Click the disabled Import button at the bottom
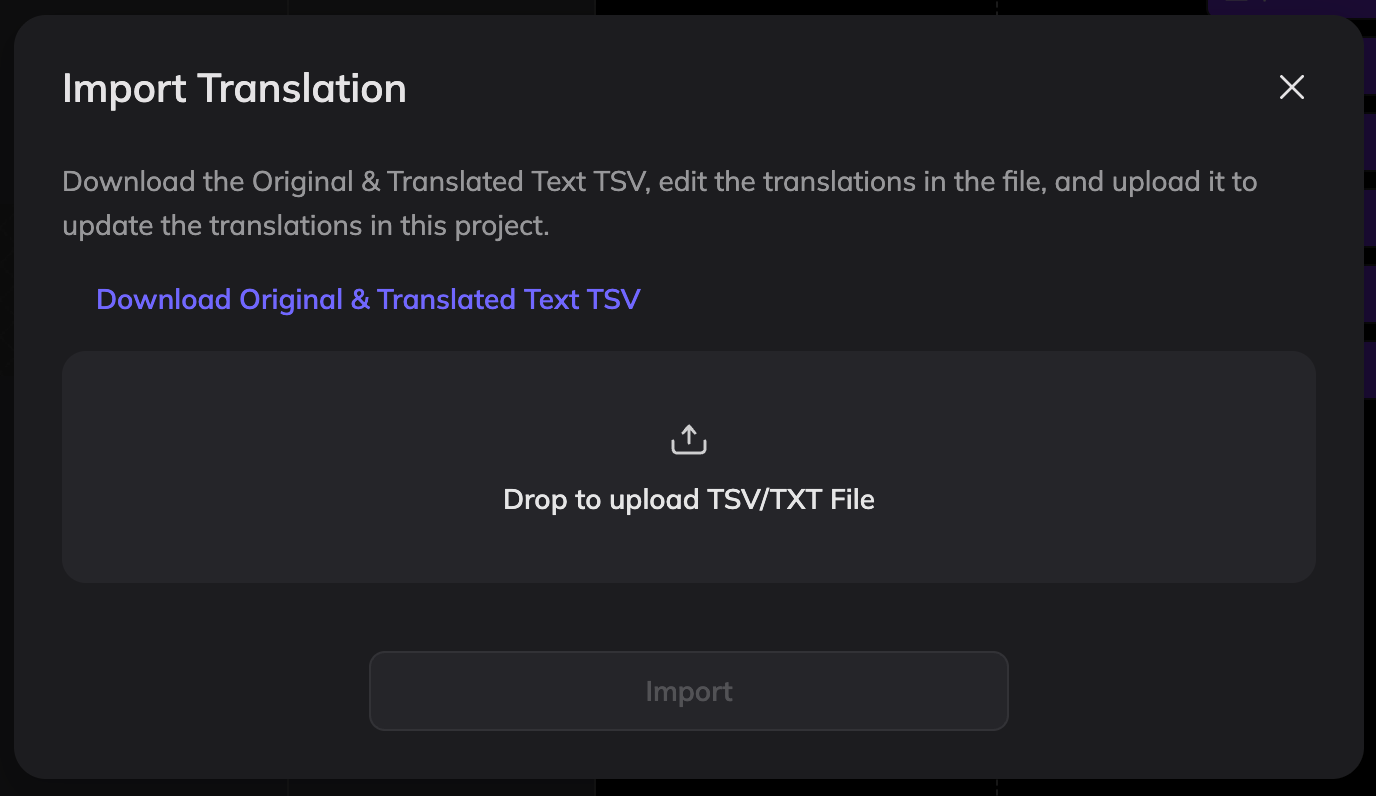 689,691
